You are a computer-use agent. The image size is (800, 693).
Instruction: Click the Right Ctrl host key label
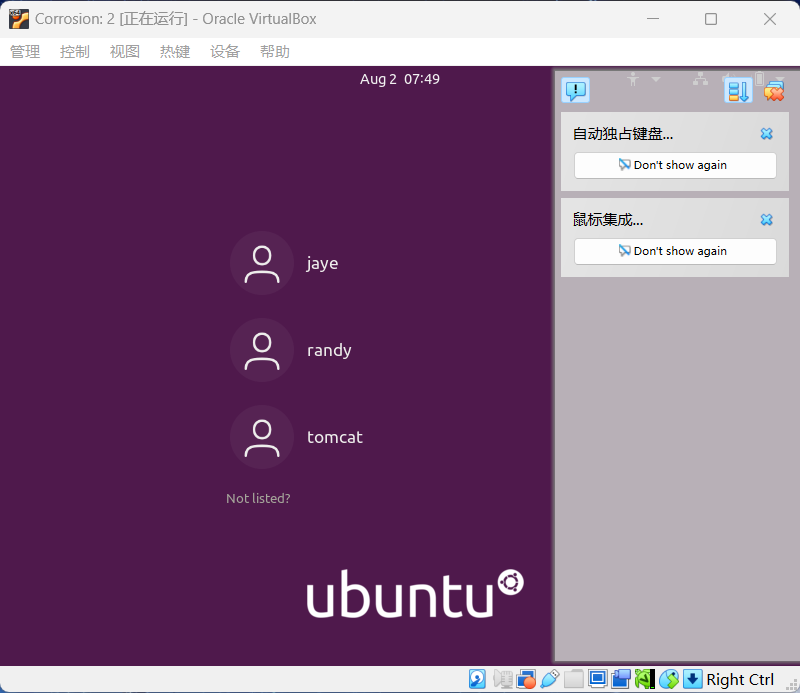[x=740, y=680]
